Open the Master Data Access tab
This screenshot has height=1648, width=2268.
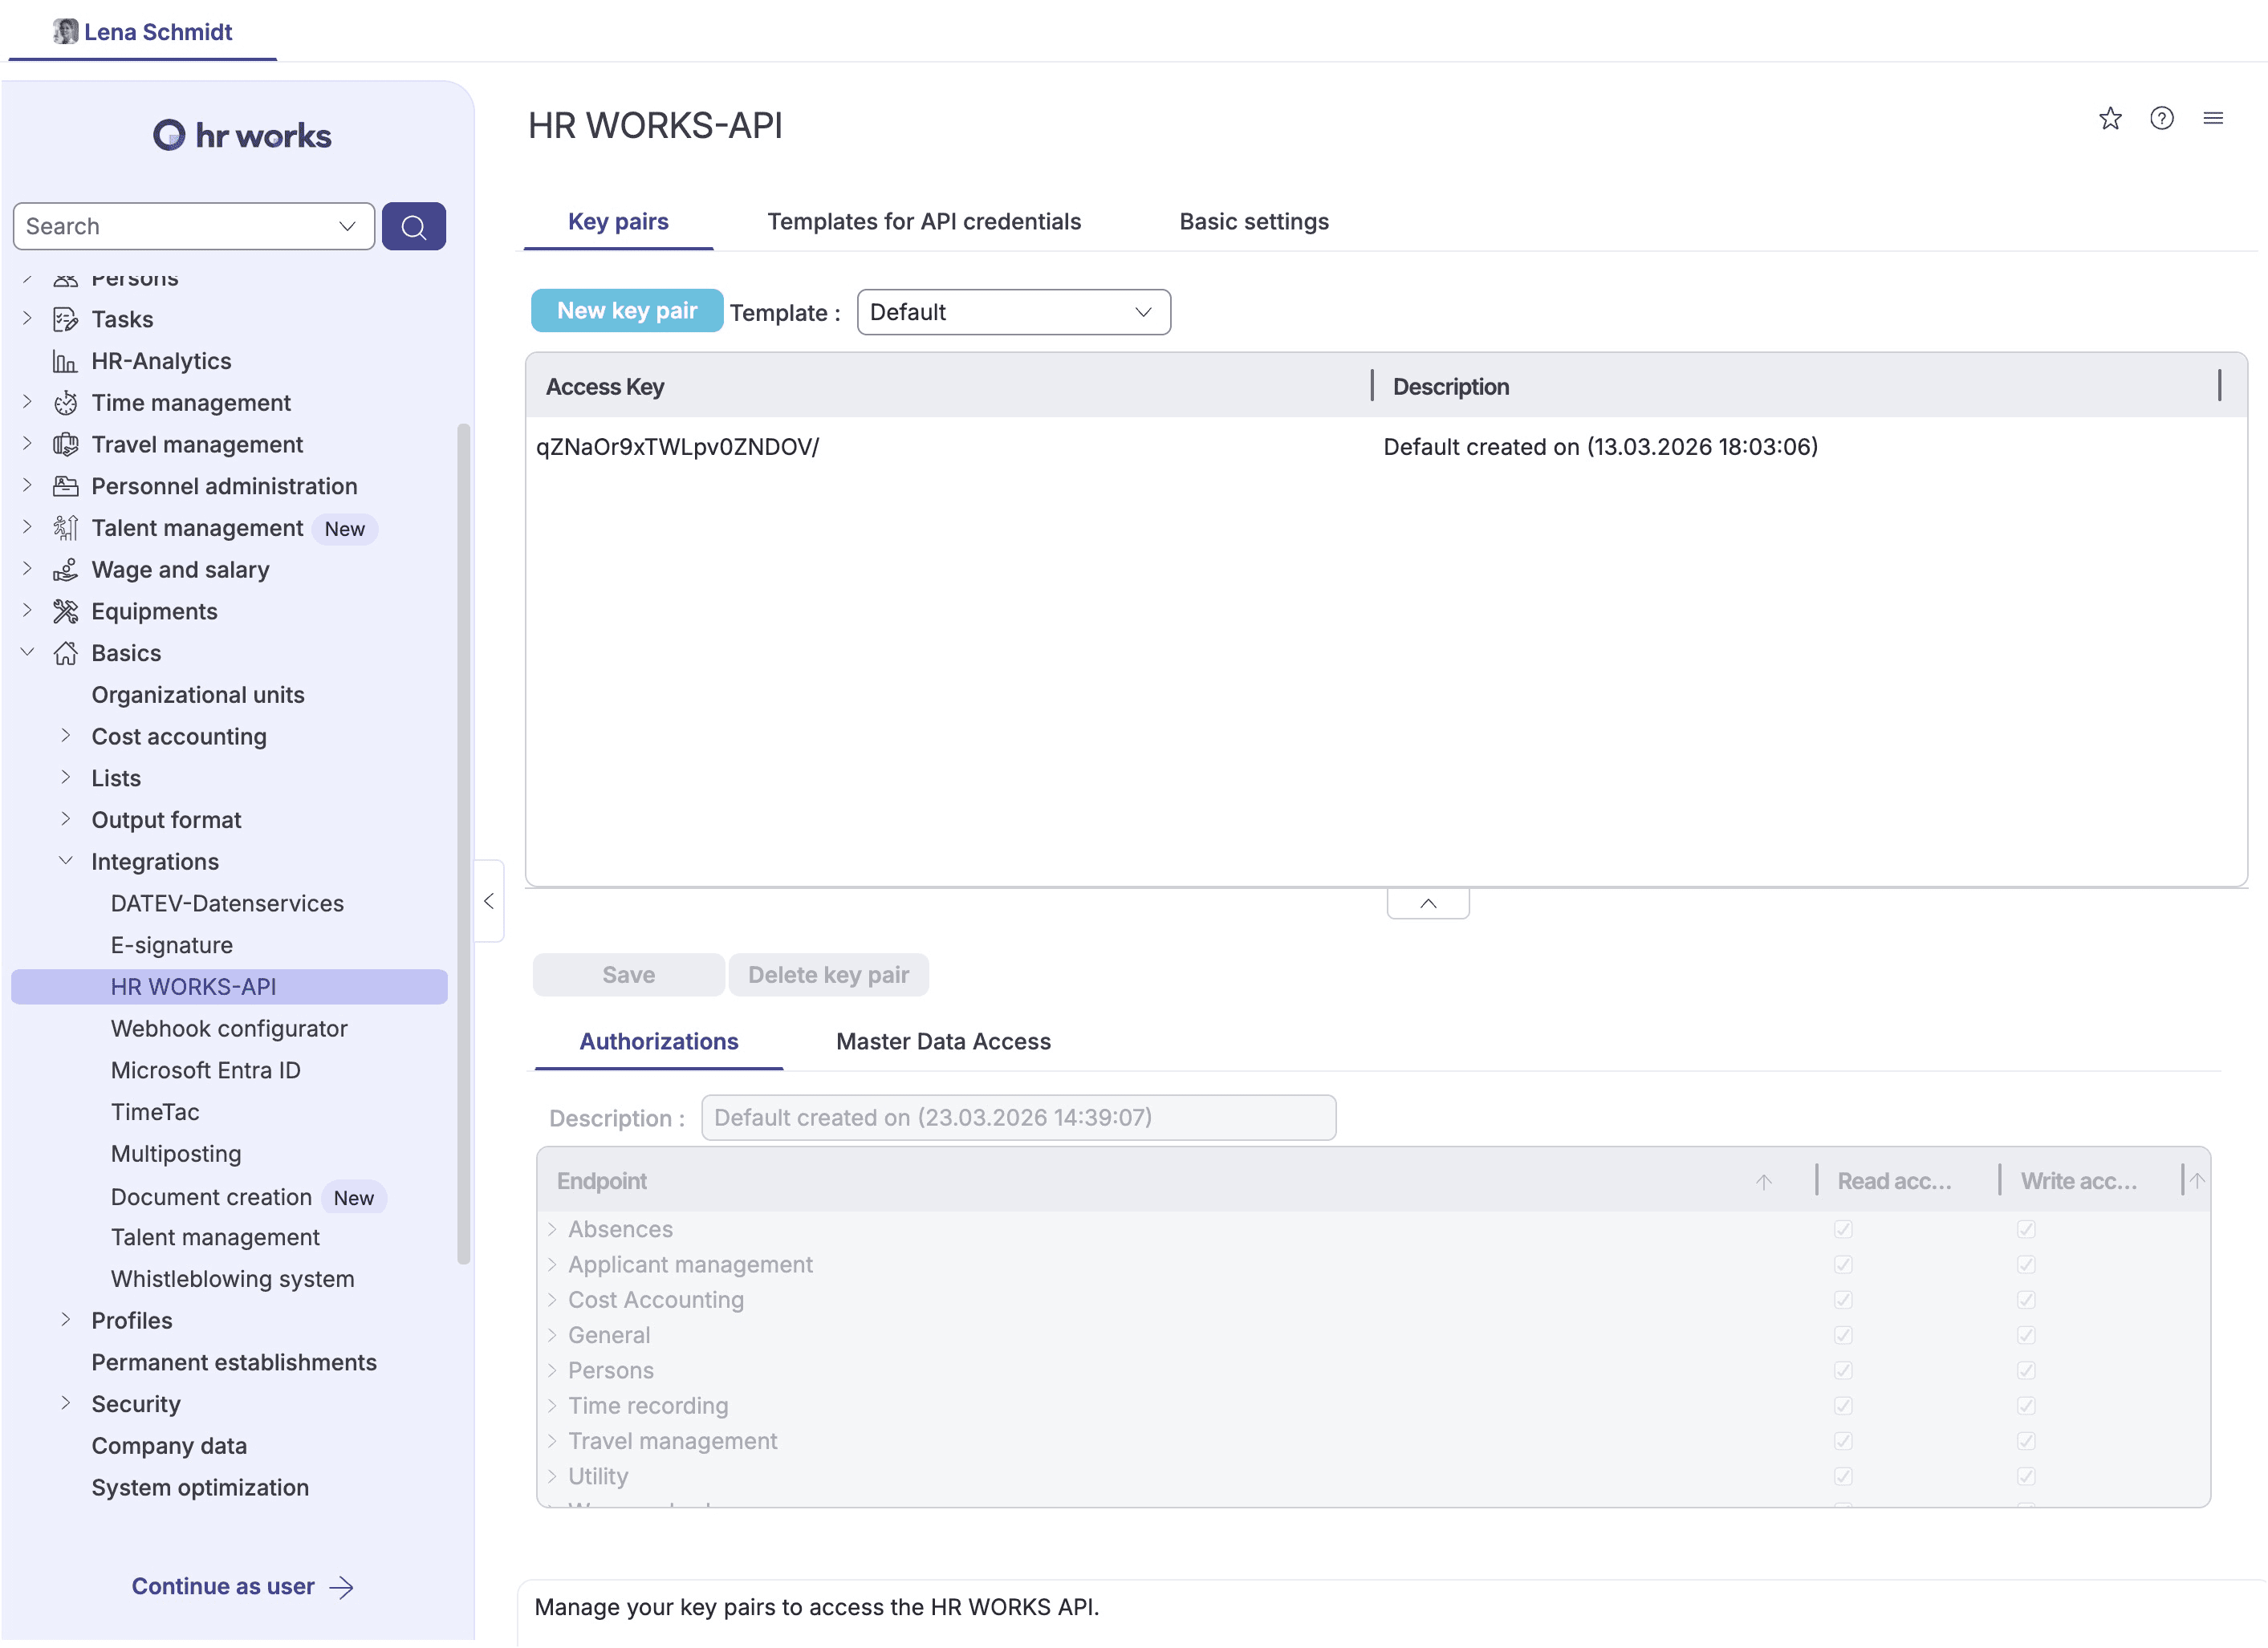942,1042
